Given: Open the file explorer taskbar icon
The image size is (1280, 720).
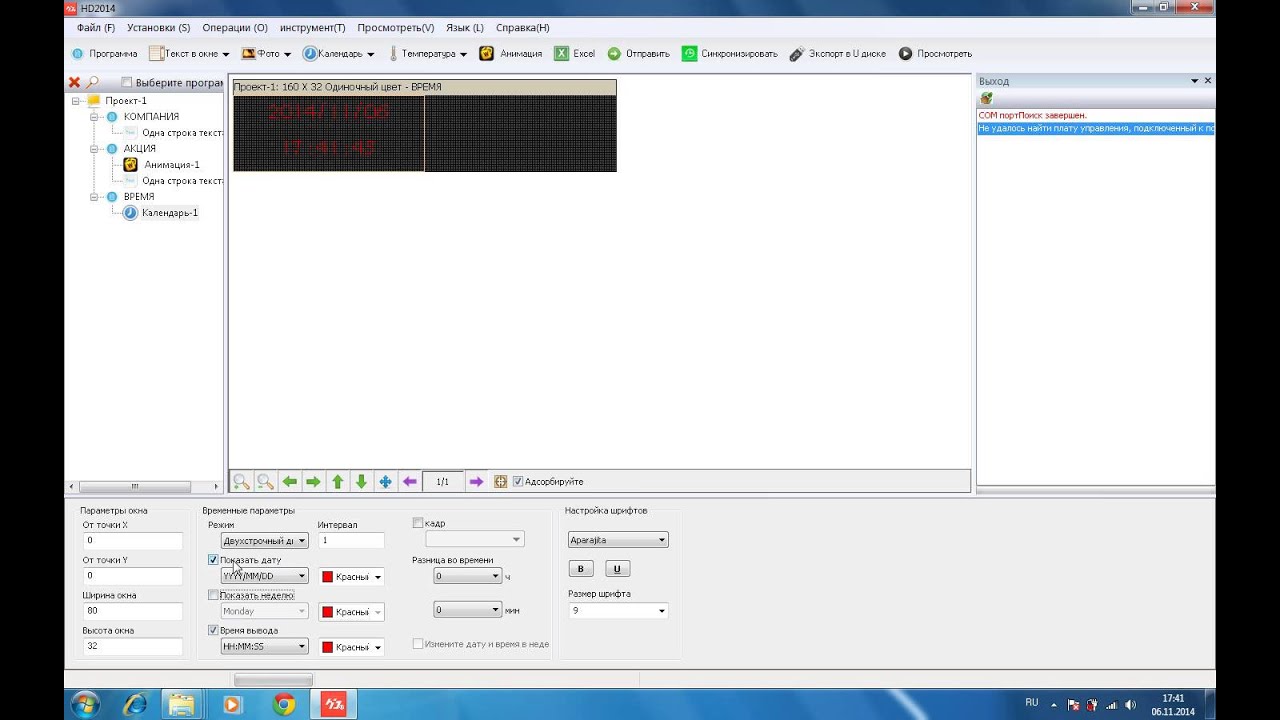Looking at the screenshot, I should coord(181,705).
